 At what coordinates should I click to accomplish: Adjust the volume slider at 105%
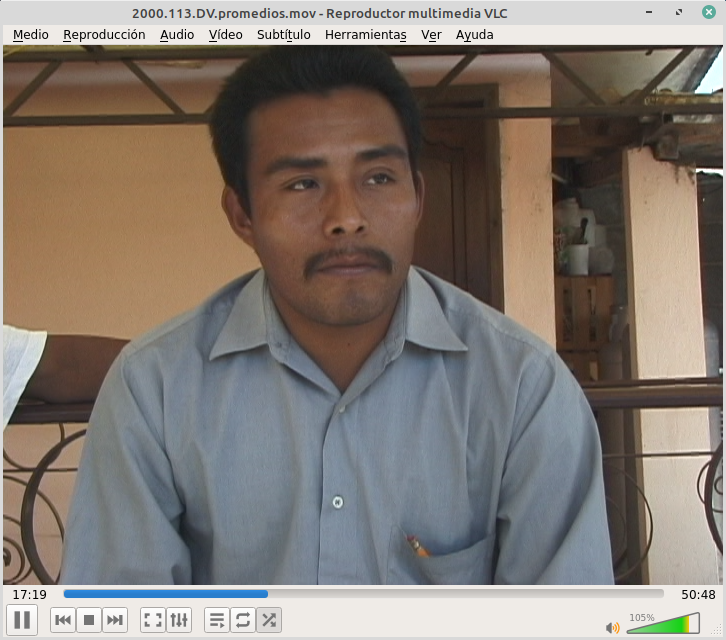663,623
